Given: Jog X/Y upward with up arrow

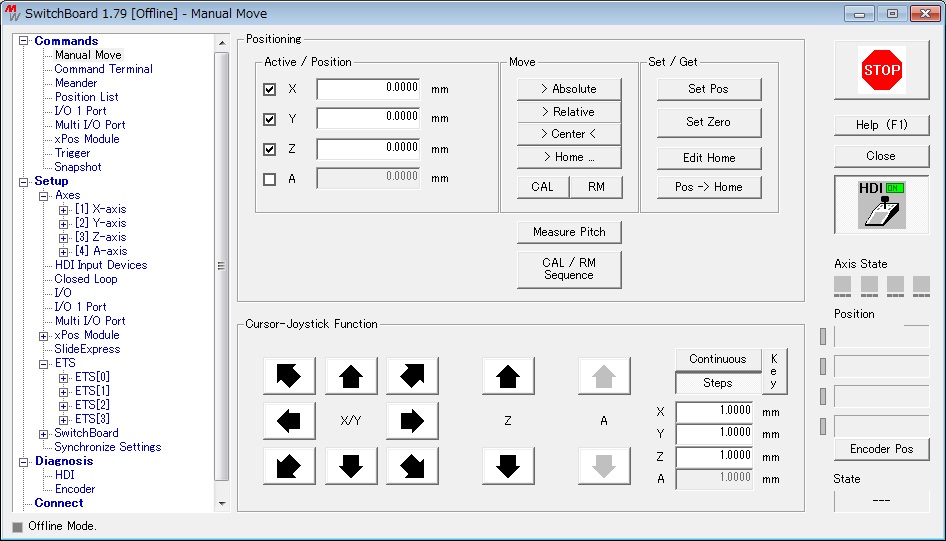Looking at the screenshot, I should coord(351,376).
